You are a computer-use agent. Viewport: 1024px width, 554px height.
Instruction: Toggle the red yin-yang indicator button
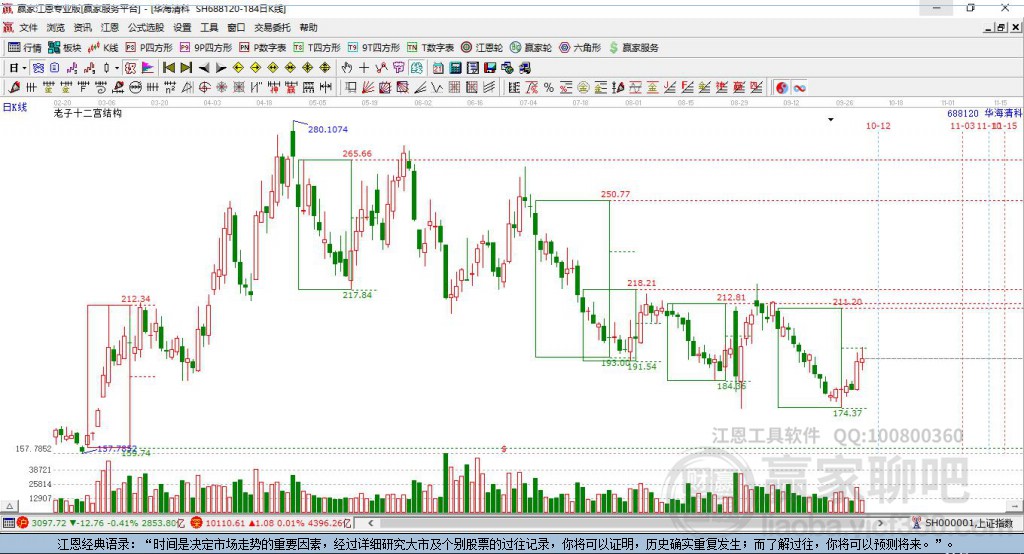[x=782, y=87]
